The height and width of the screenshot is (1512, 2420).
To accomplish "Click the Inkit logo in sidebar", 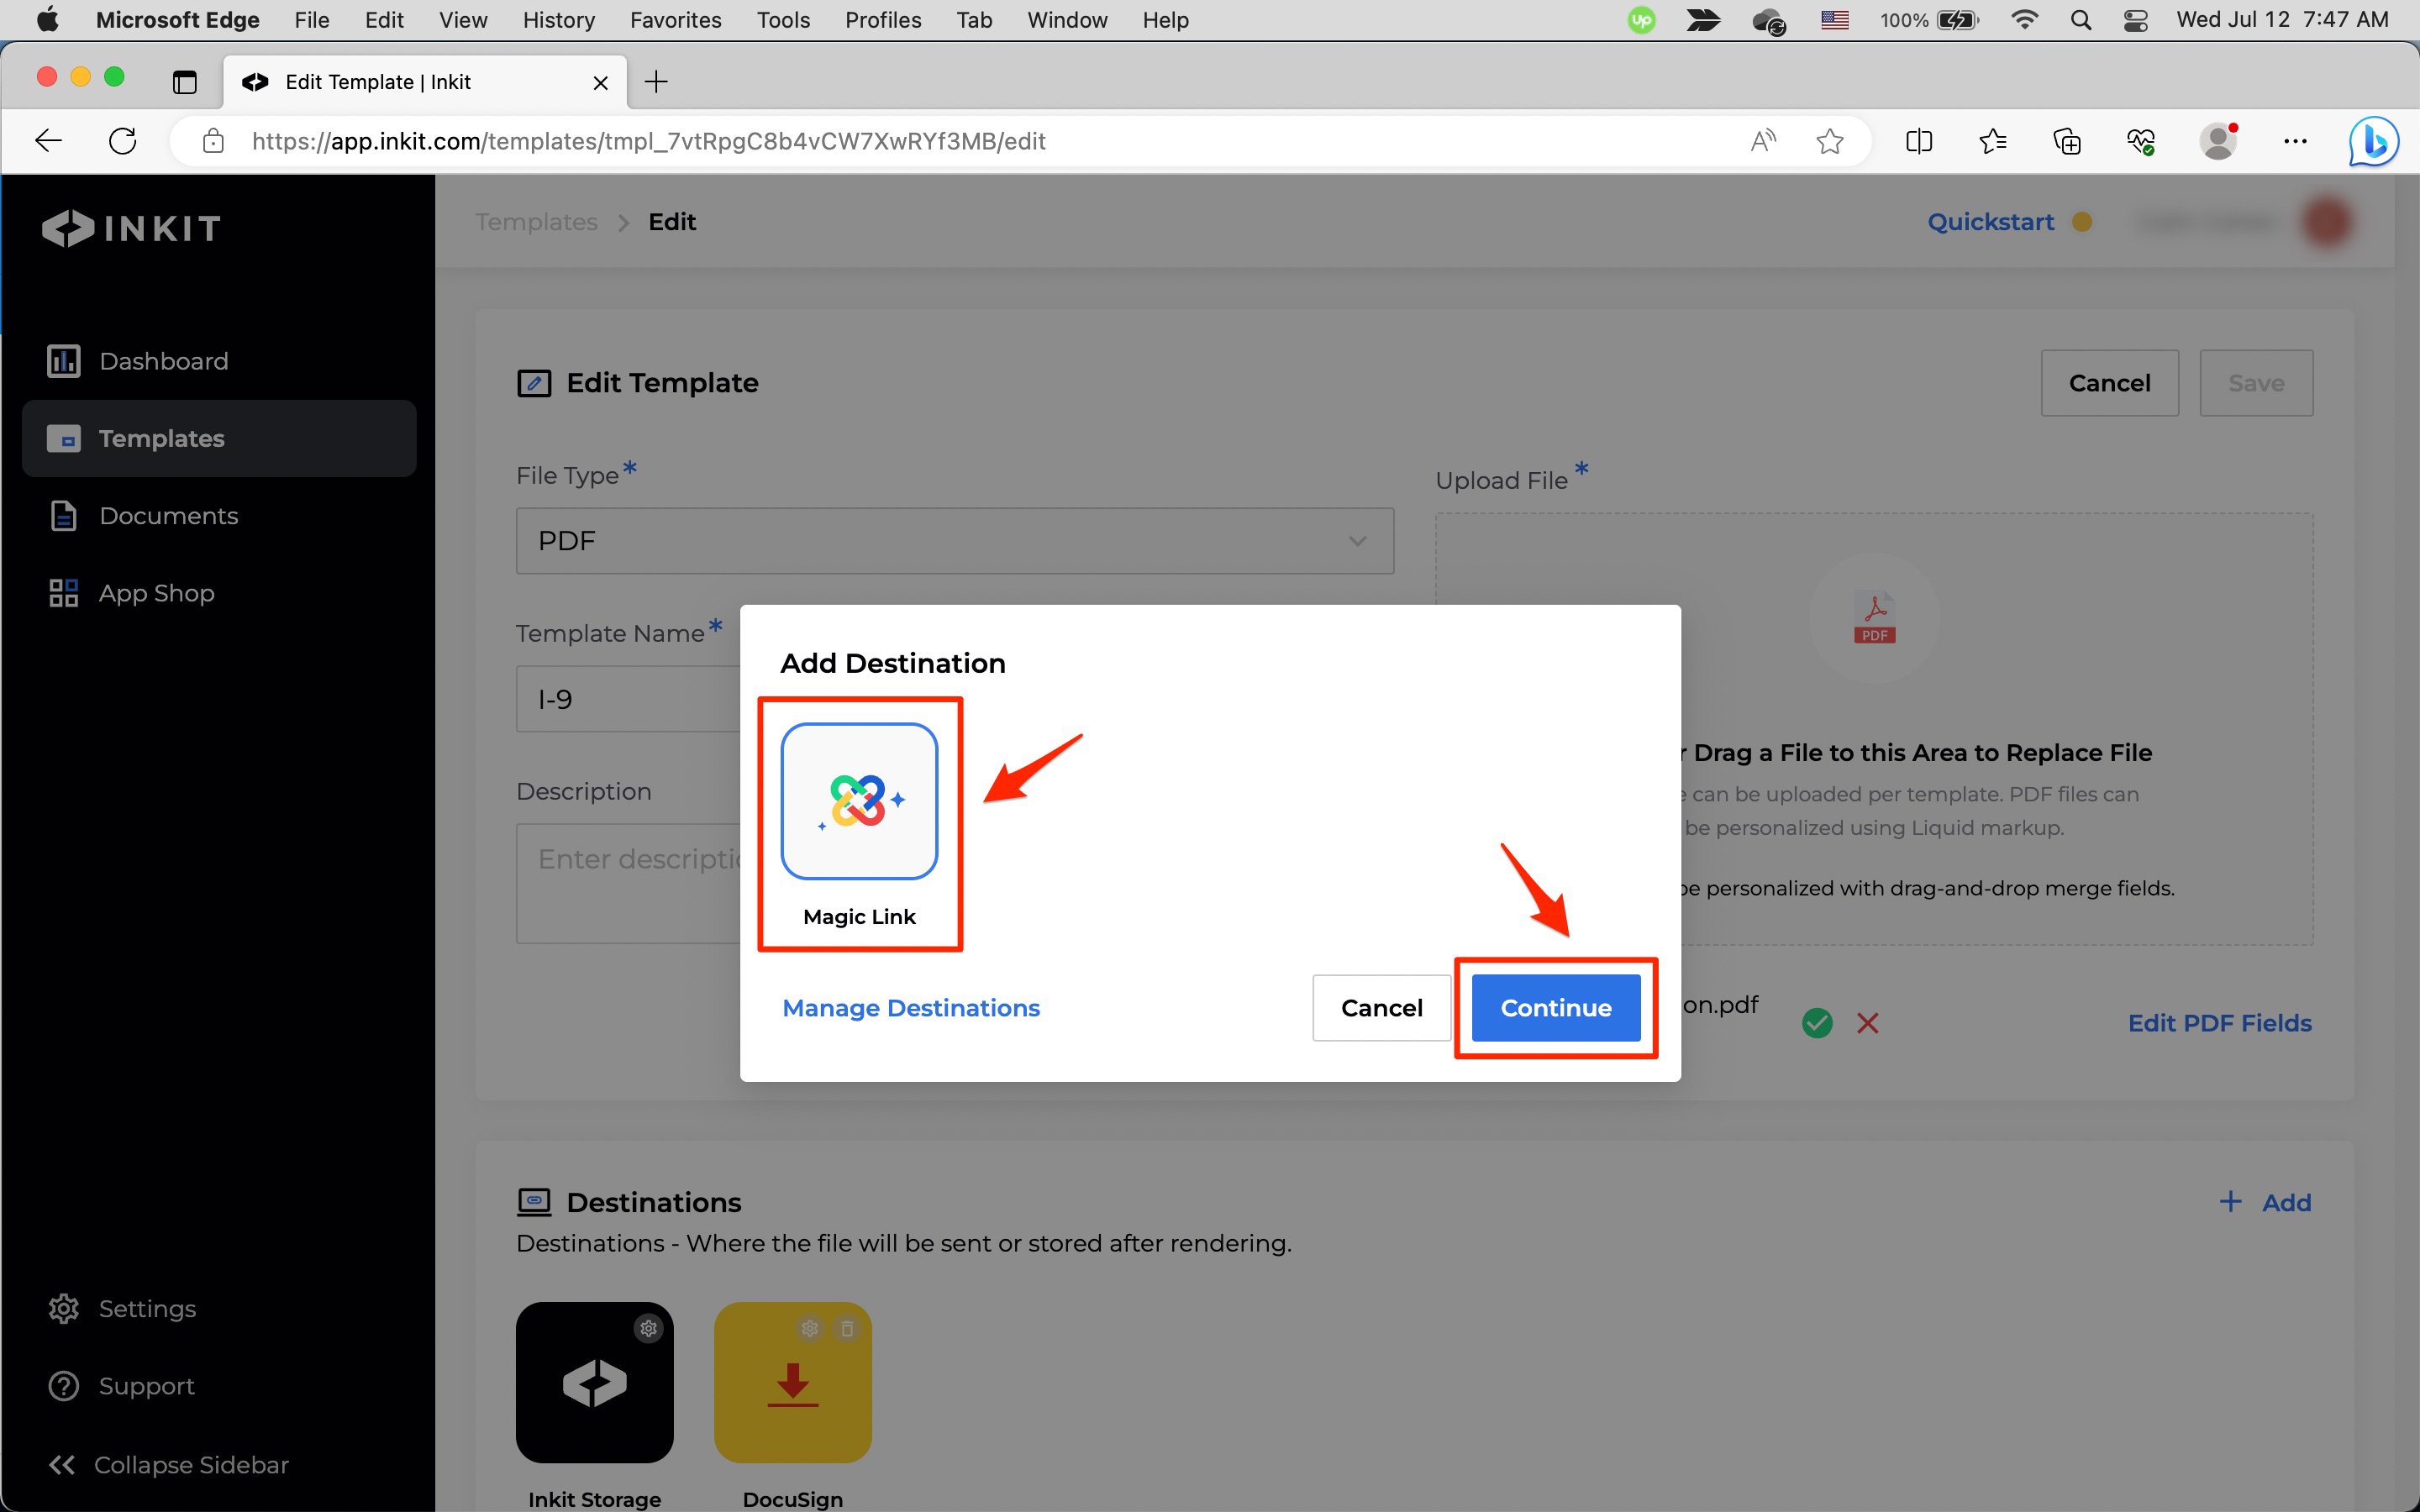I will 131,228.
